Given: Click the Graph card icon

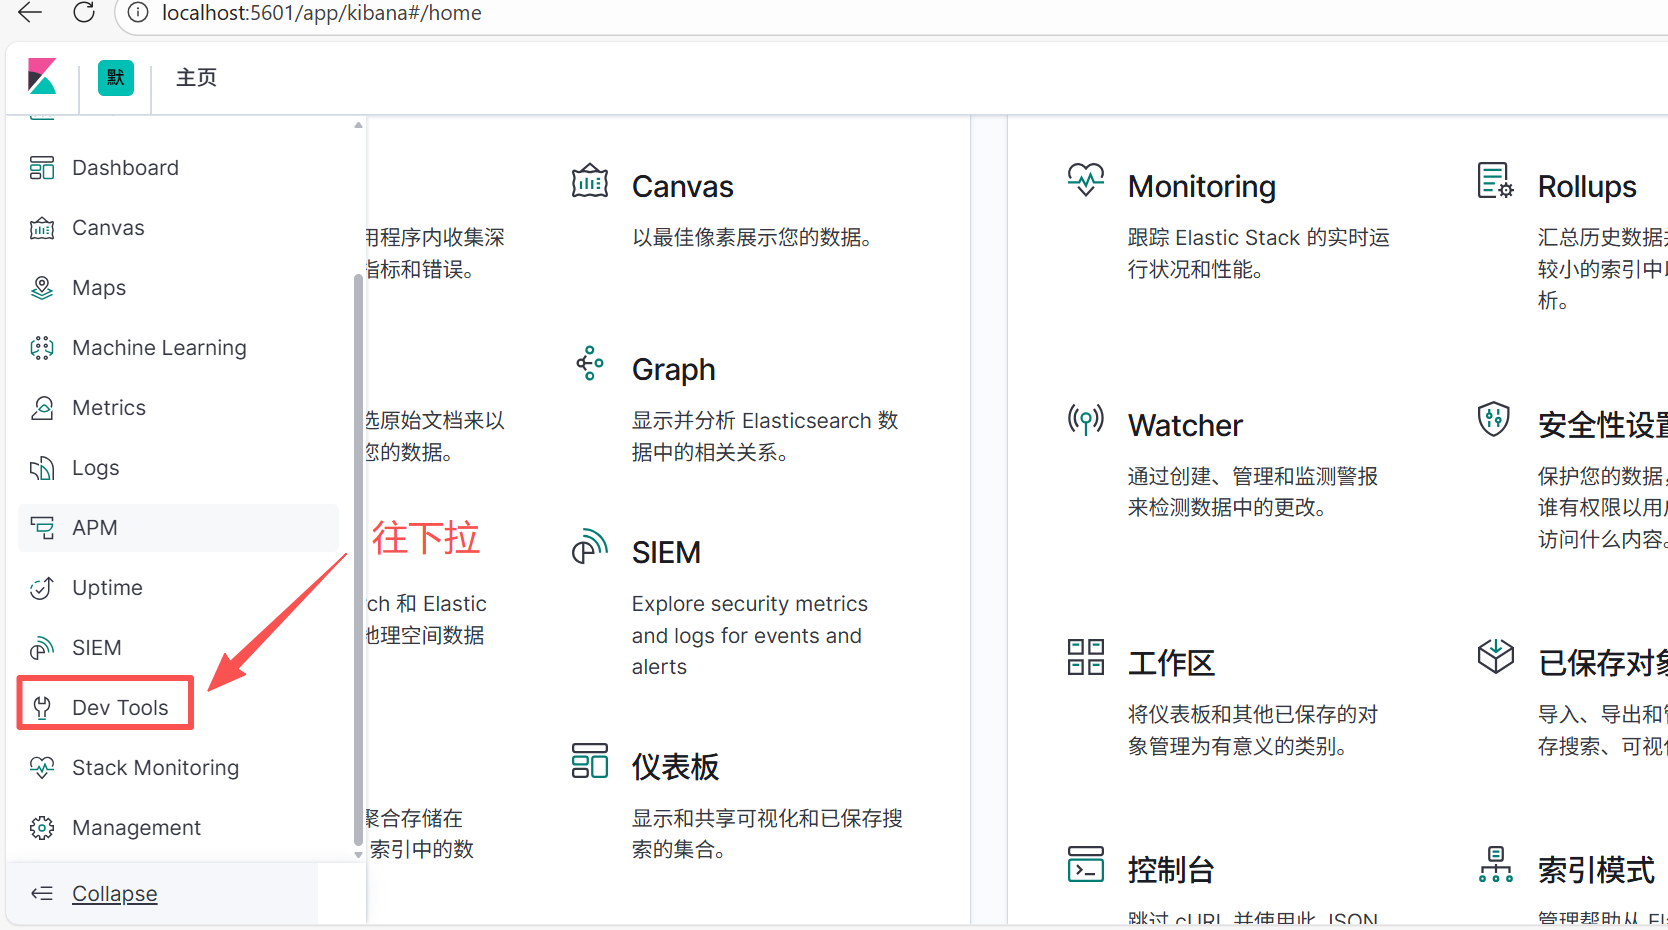Looking at the screenshot, I should click(590, 363).
